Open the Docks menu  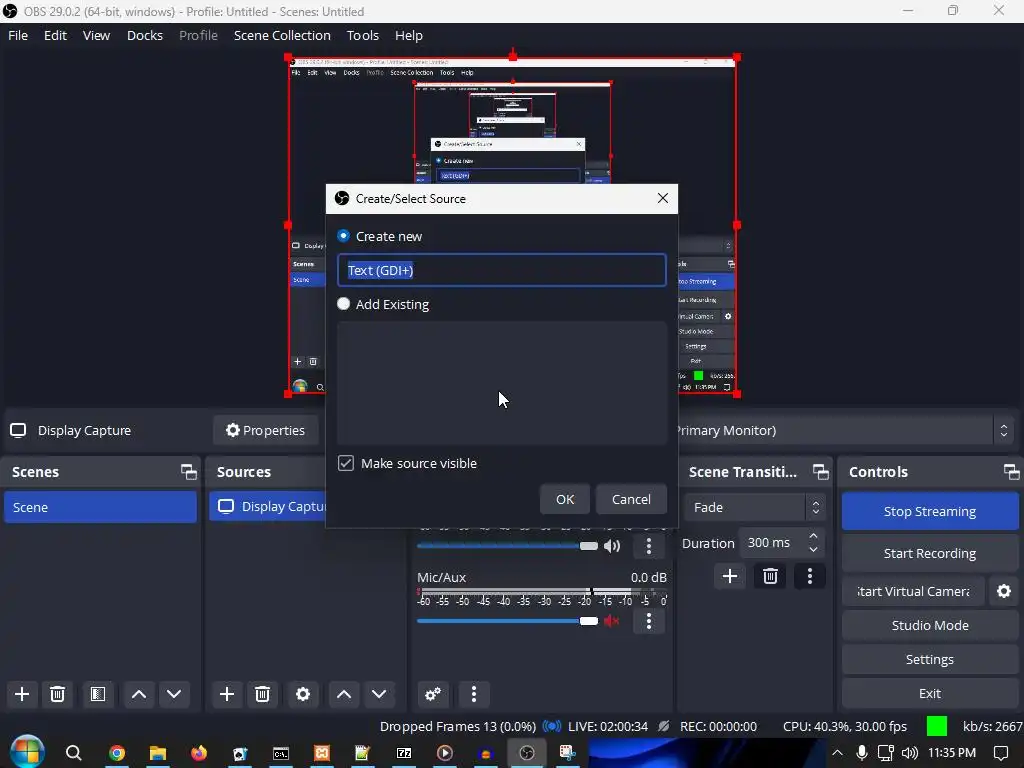(x=144, y=35)
